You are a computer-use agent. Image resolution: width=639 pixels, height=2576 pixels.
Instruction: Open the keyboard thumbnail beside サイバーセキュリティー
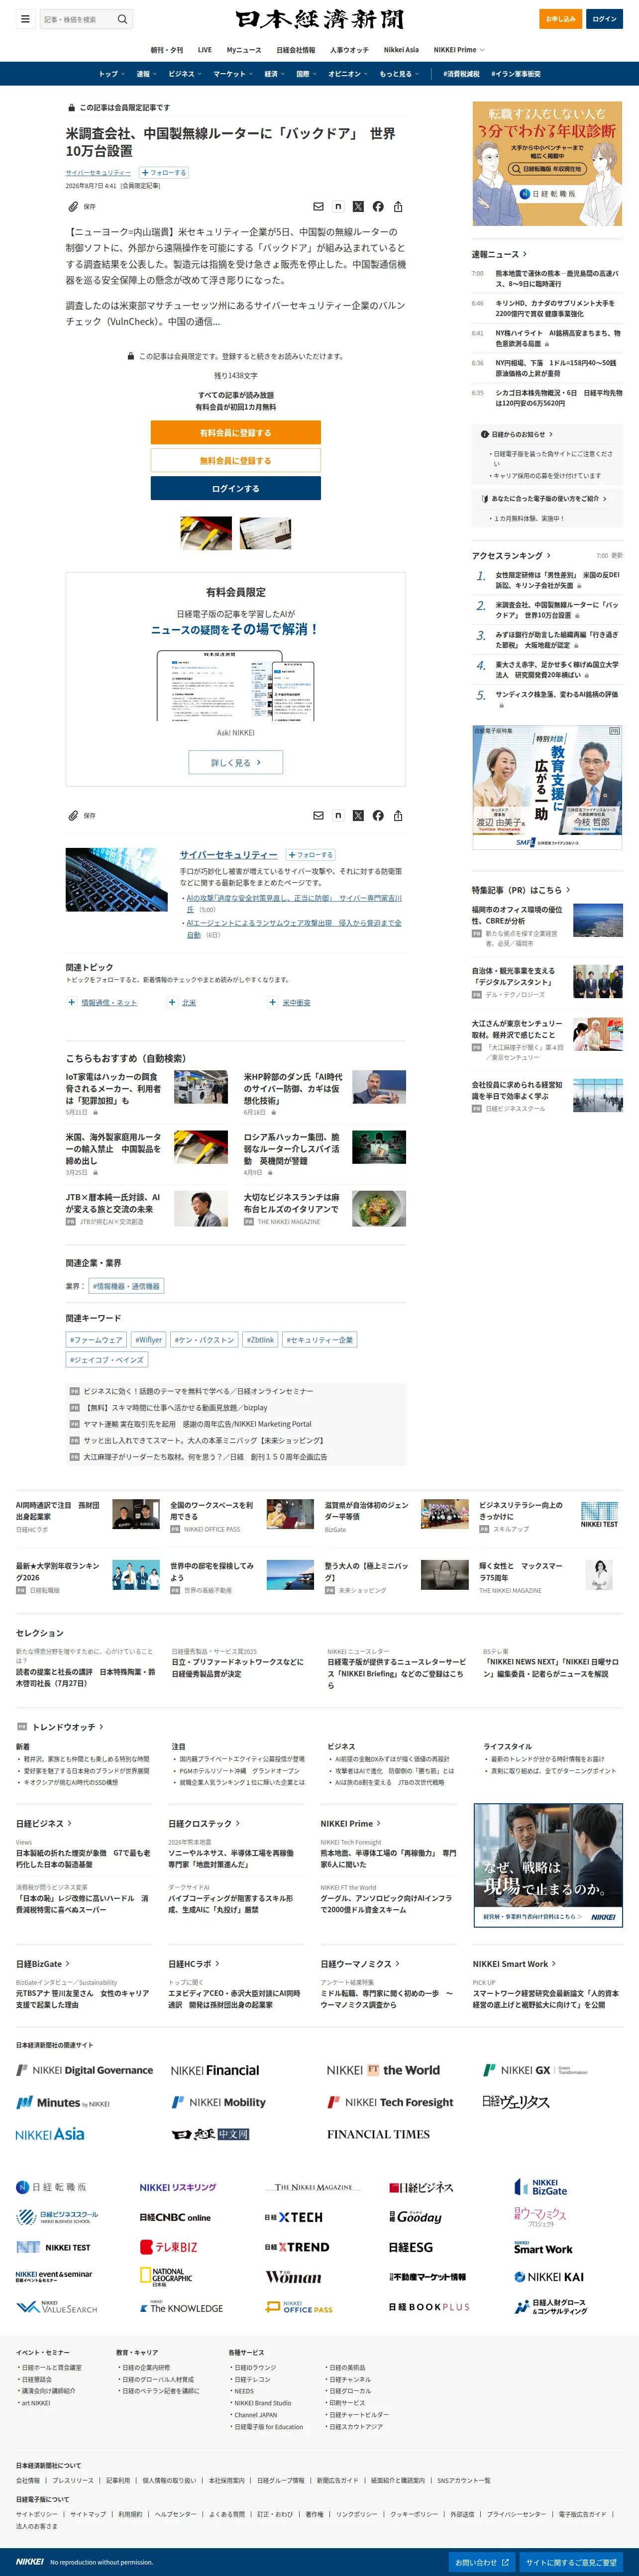[x=117, y=879]
